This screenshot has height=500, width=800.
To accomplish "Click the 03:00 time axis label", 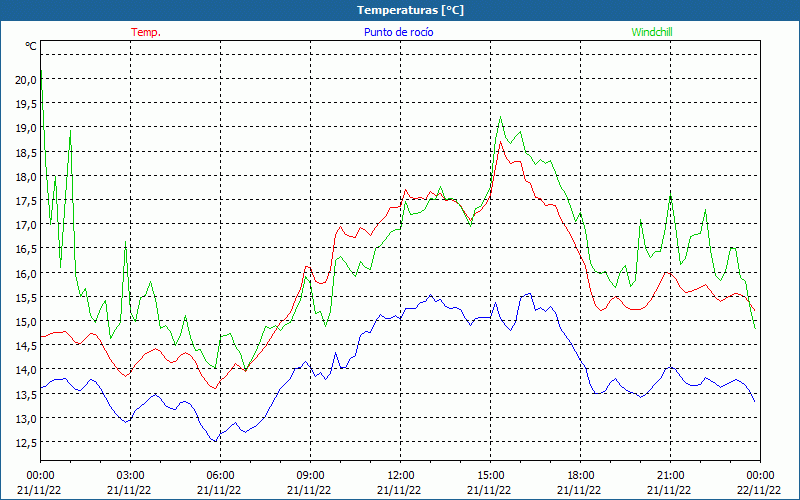I will (x=130, y=476).
